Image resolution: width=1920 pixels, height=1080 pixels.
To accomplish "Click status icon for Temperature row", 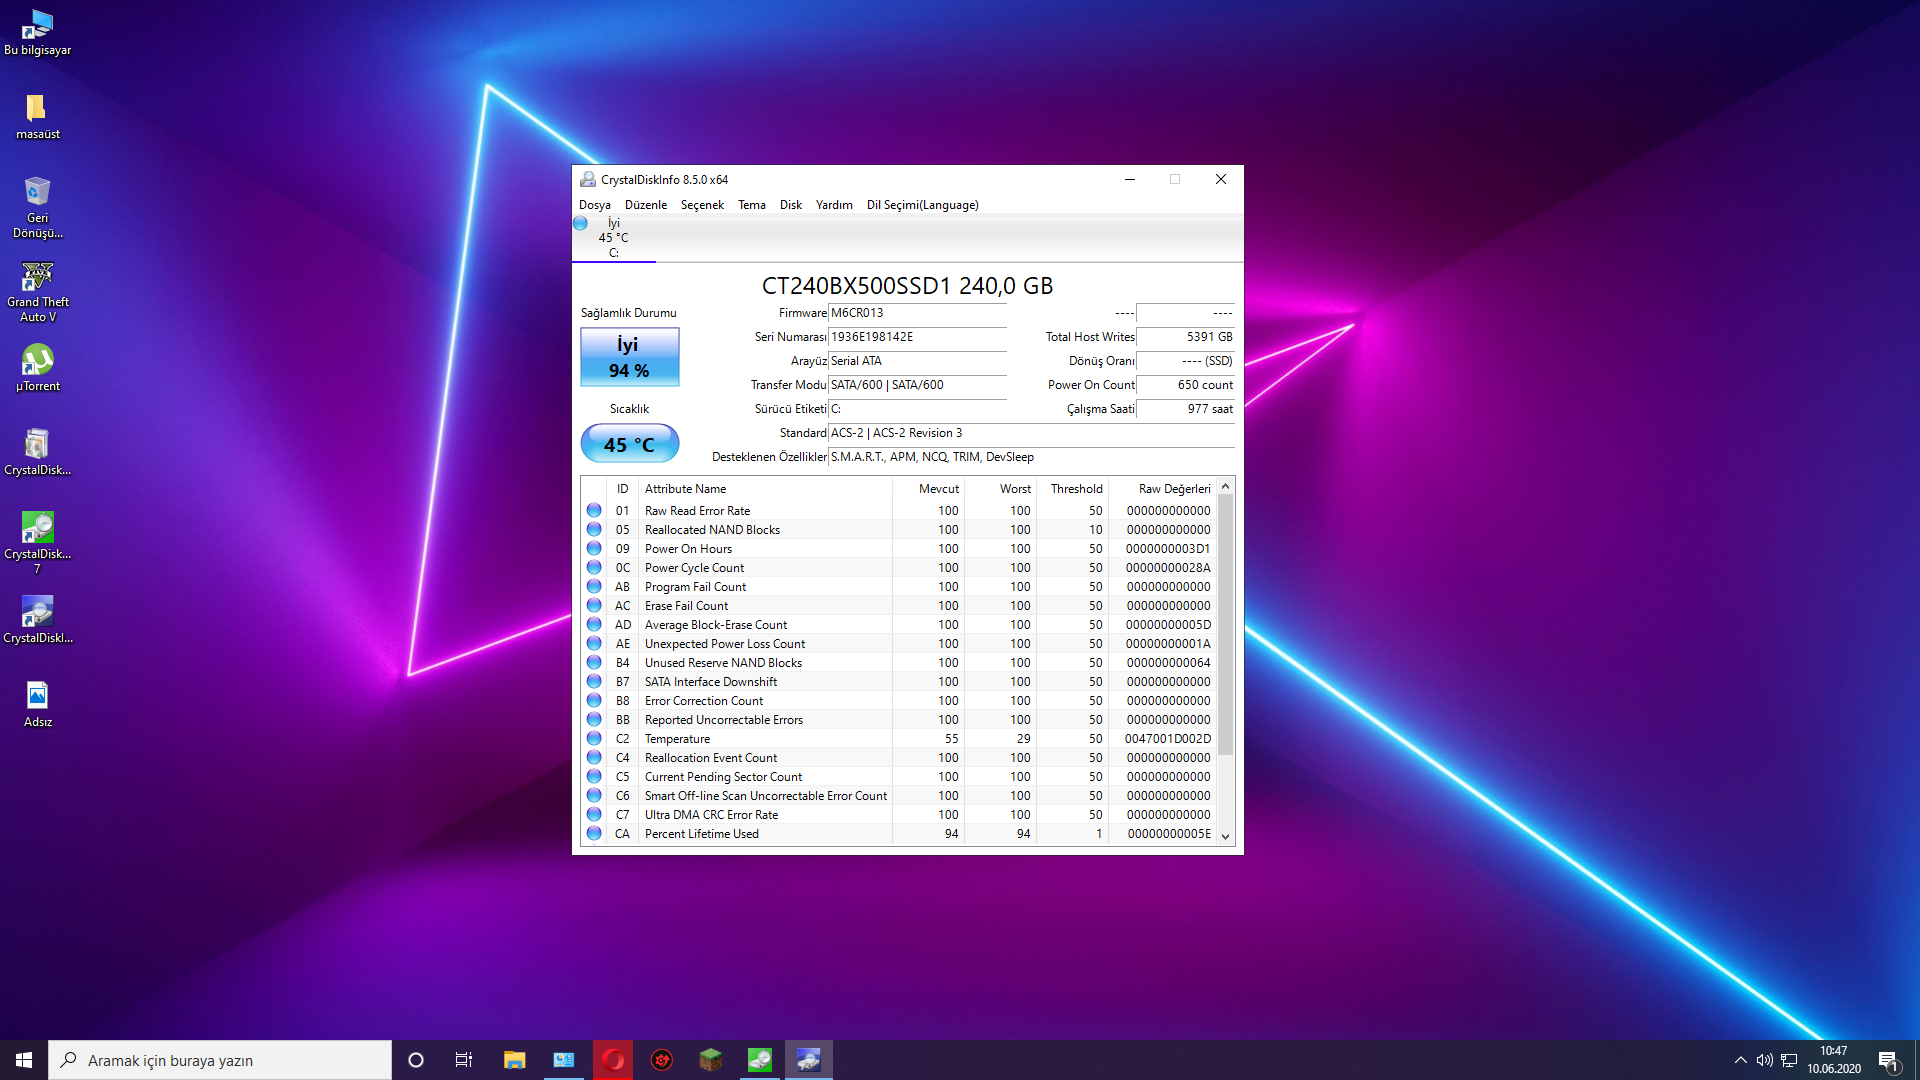I will (x=594, y=738).
